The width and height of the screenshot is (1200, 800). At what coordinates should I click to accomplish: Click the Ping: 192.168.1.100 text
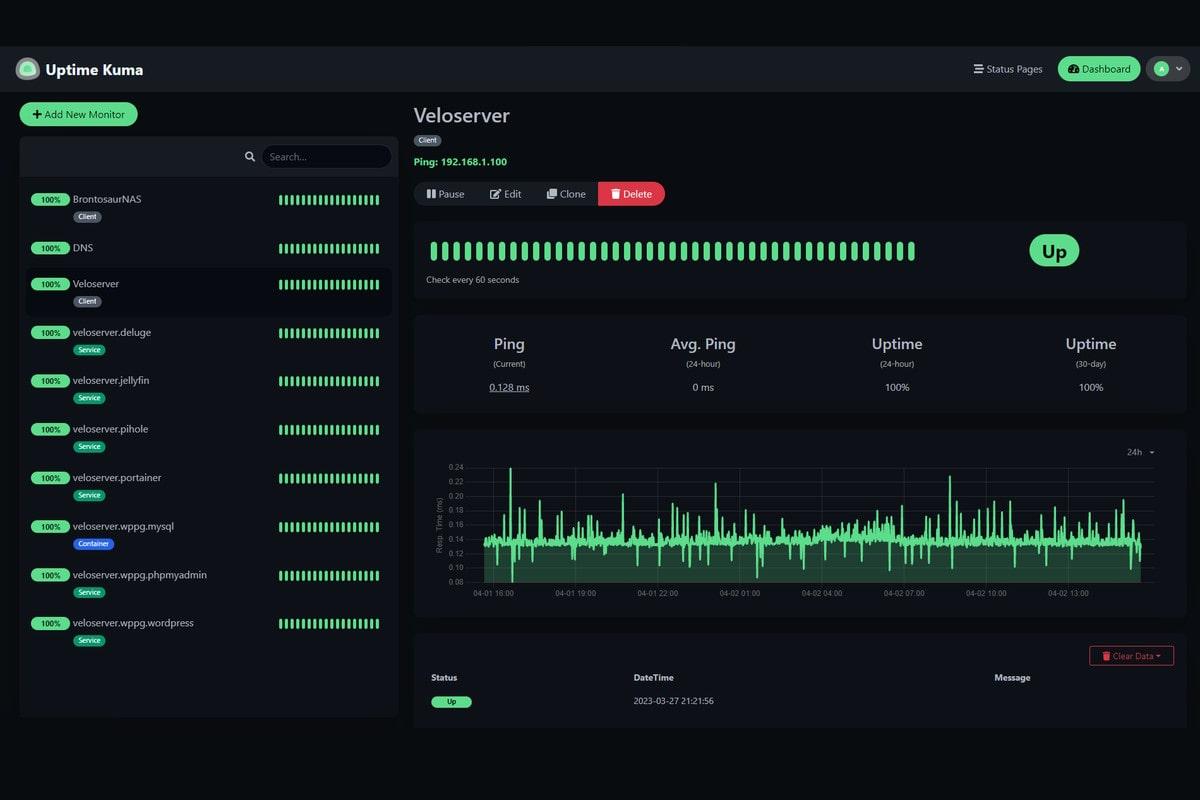(460, 162)
